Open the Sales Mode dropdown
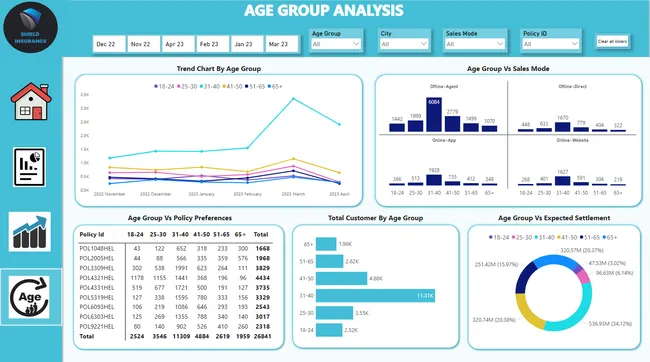The height and width of the screenshot is (362, 650). click(x=475, y=44)
